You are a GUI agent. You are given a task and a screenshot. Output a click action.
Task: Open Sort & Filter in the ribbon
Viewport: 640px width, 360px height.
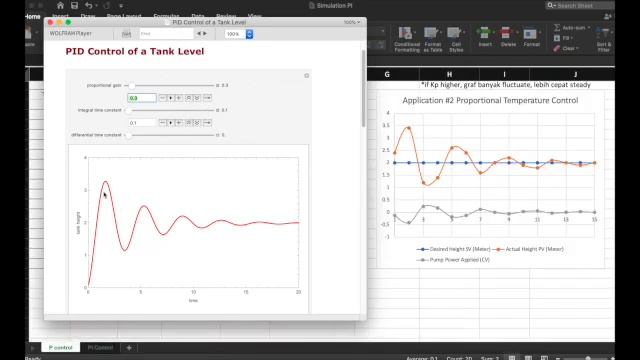click(604, 40)
